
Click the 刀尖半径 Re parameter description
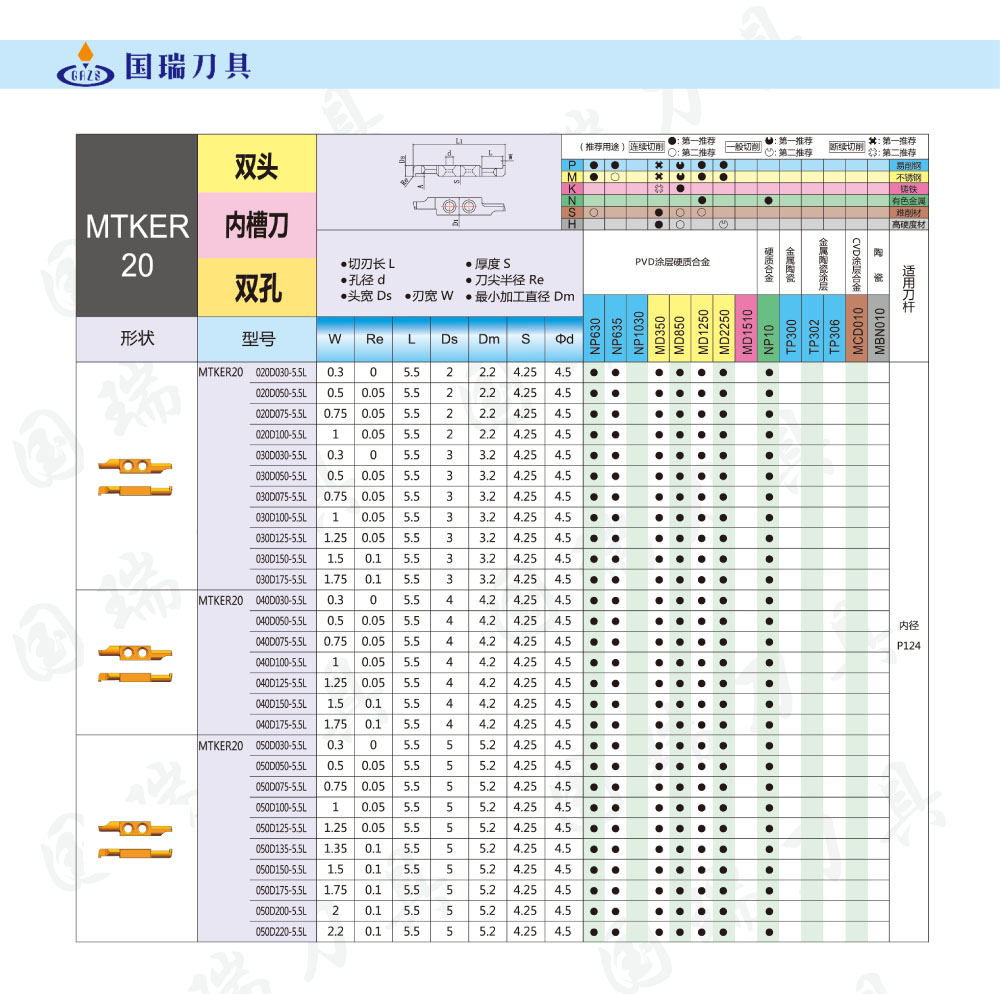point(505,280)
